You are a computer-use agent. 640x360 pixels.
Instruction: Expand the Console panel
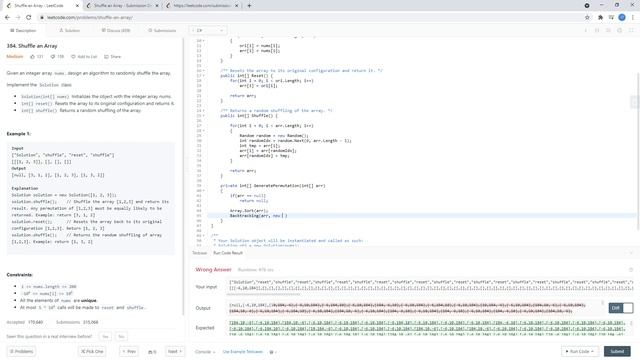click(x=204, y=352)
